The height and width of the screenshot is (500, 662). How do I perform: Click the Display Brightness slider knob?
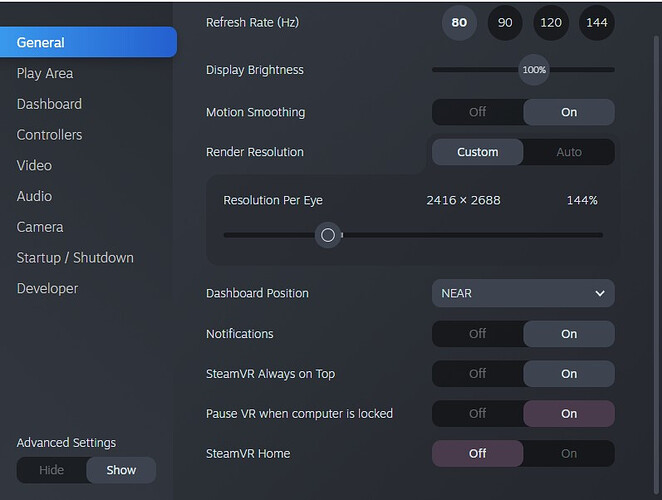[x=534, y=70]
